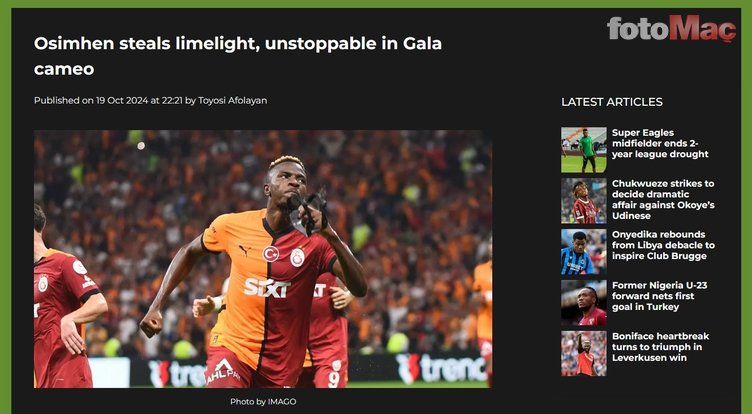Viewport: 752px width, 414px height.
Task: Read 'Onyedika rebounds from Libya debacle' article
Action: pyautogui.click(x=663, y=245)
